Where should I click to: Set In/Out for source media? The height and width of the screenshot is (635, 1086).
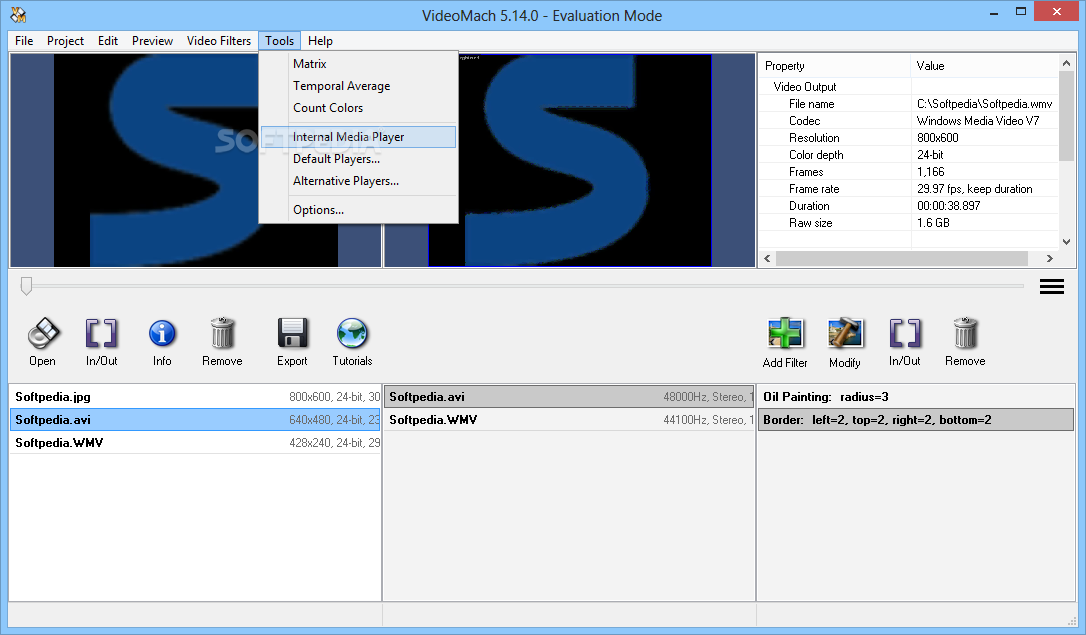(102, 334)
